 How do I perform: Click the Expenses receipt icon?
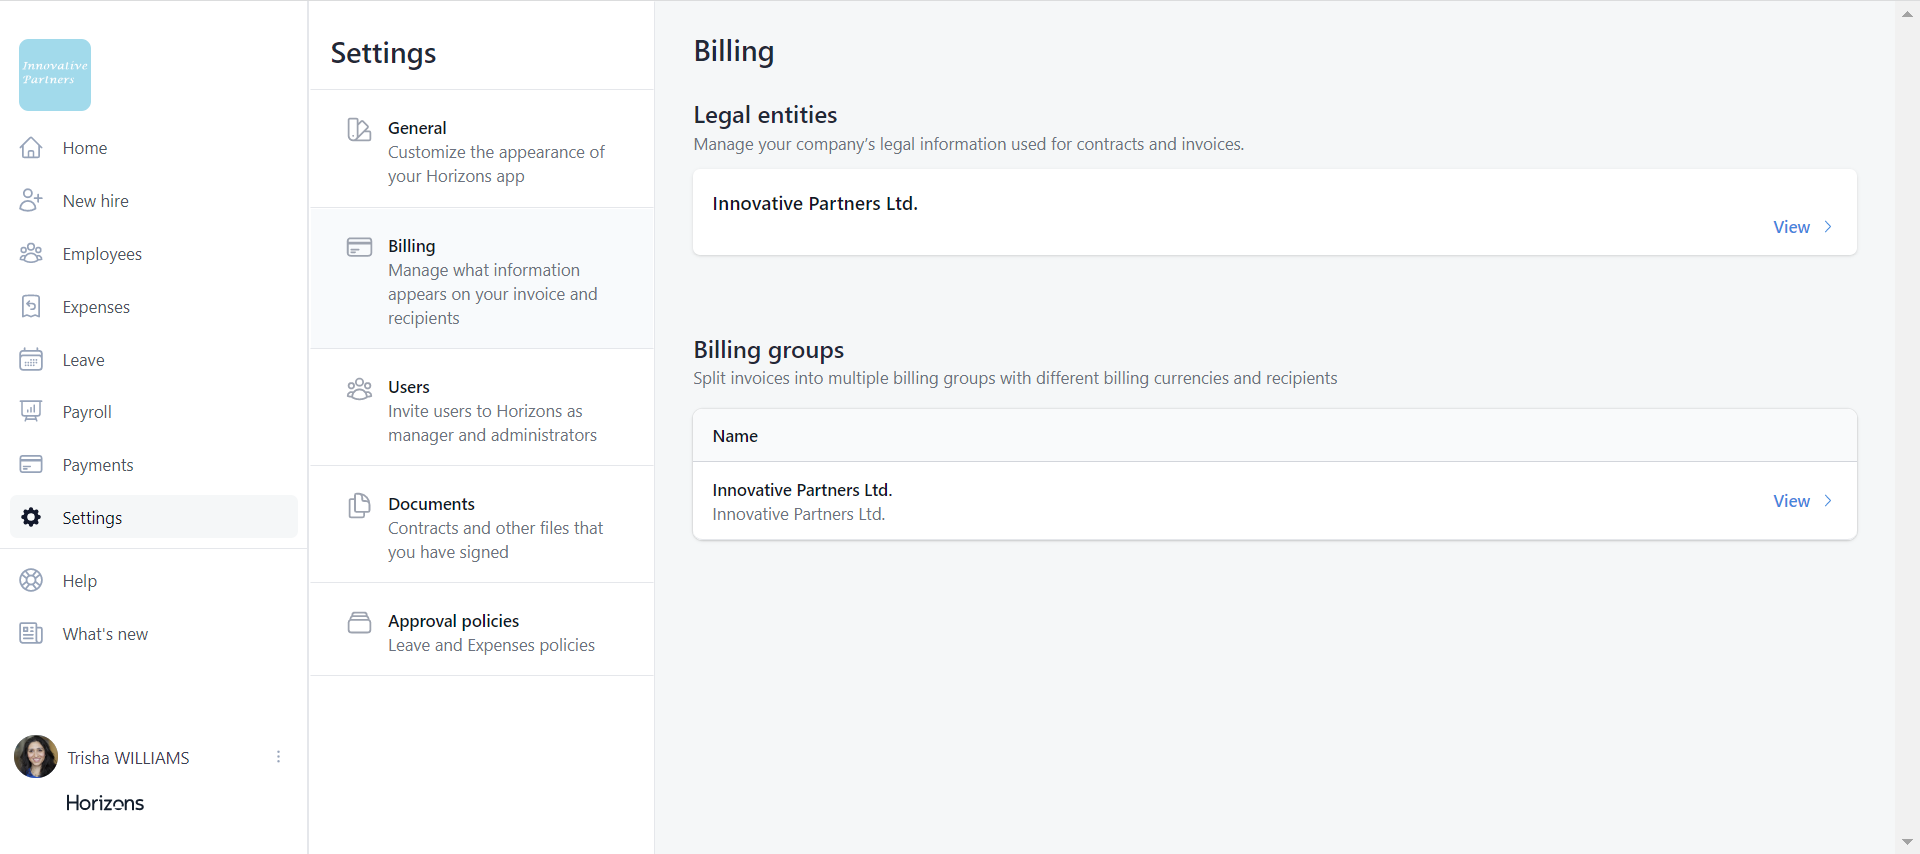coord(31,307)
